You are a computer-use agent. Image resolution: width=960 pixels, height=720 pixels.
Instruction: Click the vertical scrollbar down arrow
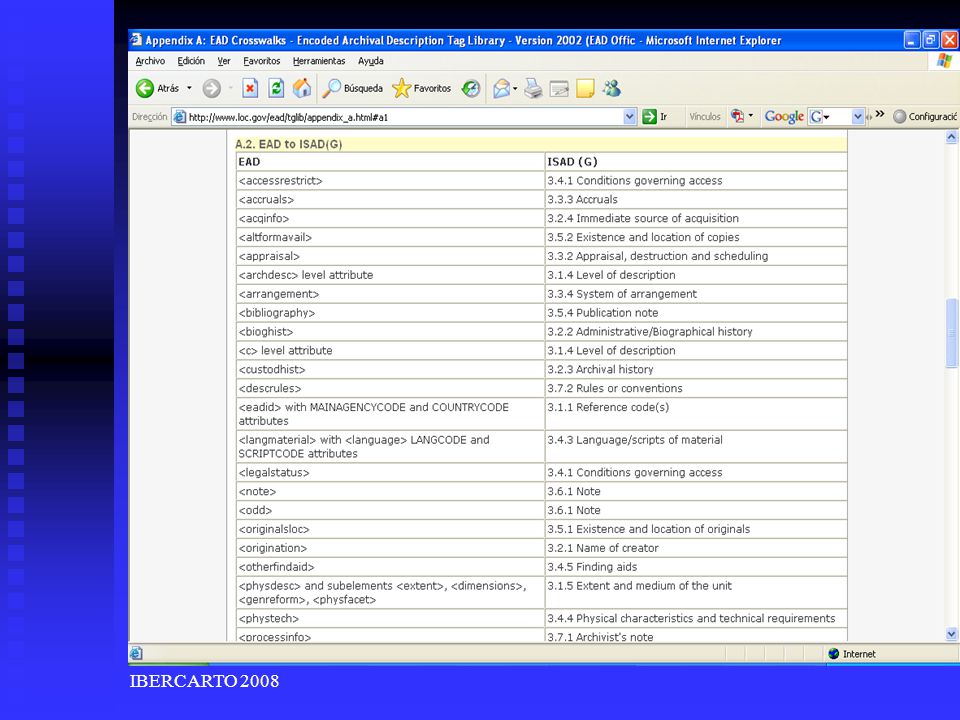(x=951, y=634)
